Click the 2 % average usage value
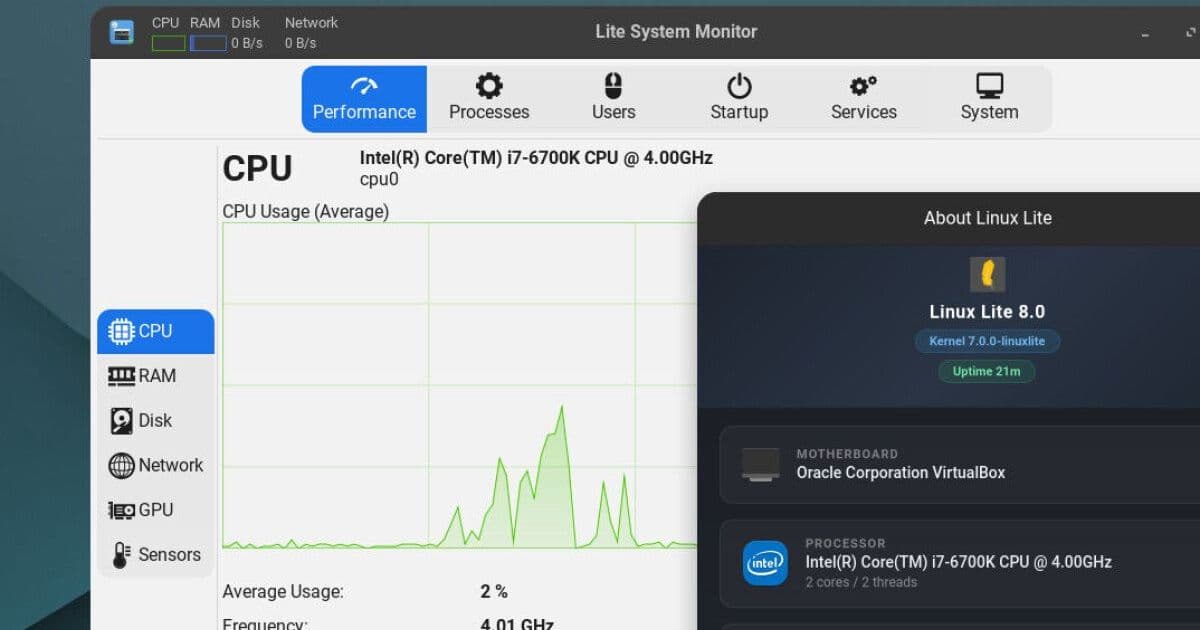 pyautogui.click(x=494, y=591)
